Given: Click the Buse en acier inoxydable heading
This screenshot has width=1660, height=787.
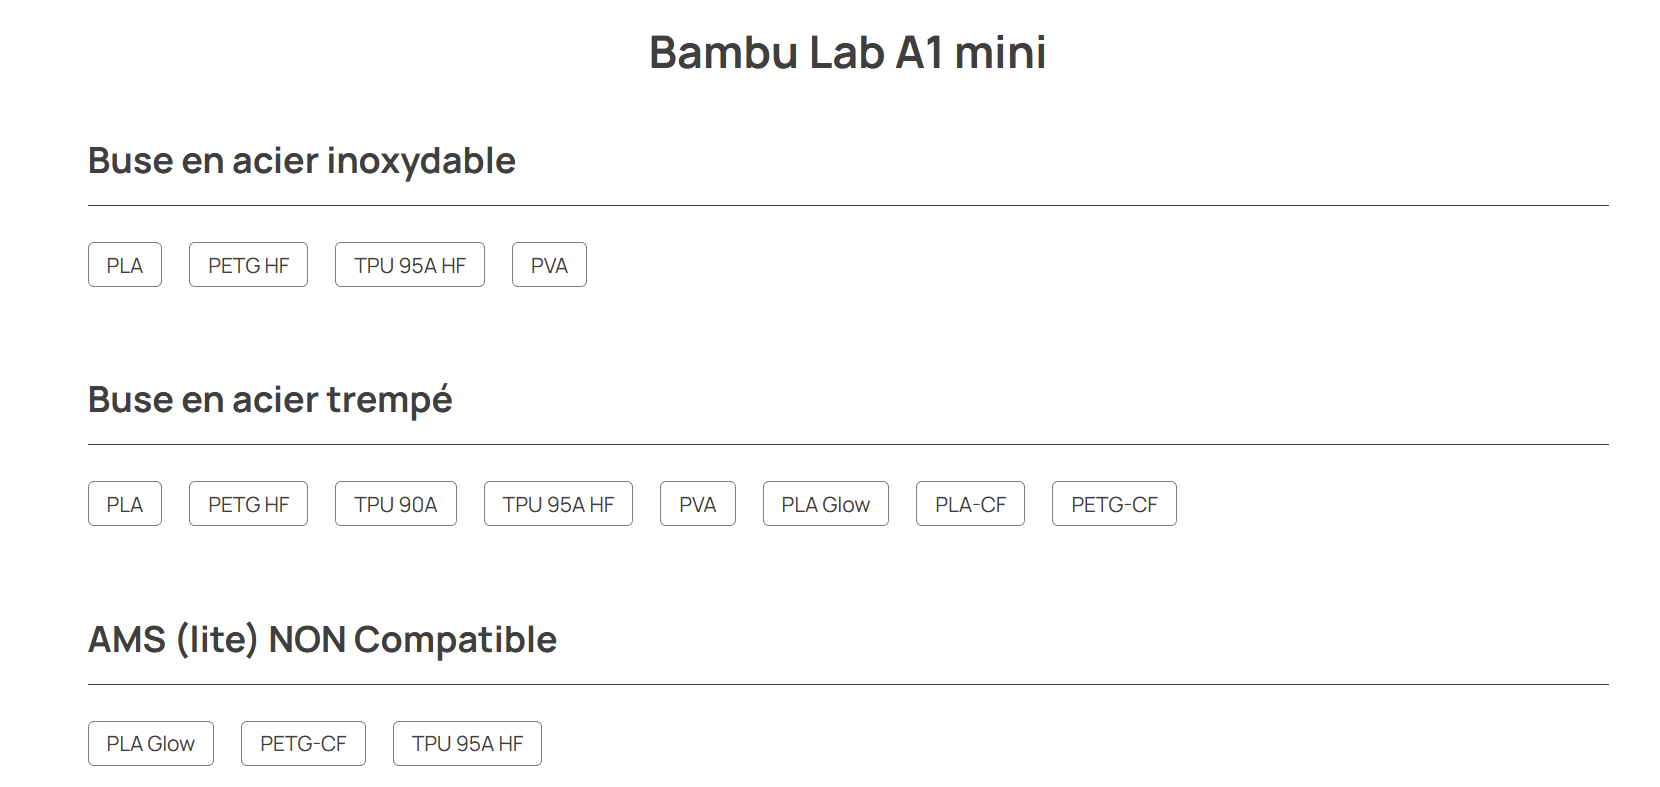Looking at the screenshot, I should pos(302,161).
